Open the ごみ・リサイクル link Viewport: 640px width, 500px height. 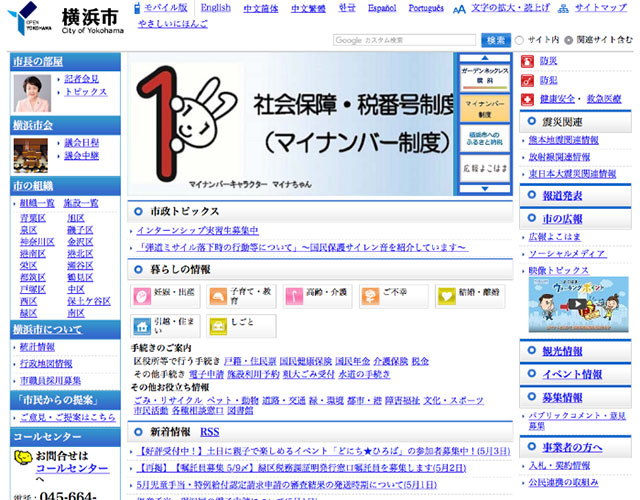click(168, 400)
